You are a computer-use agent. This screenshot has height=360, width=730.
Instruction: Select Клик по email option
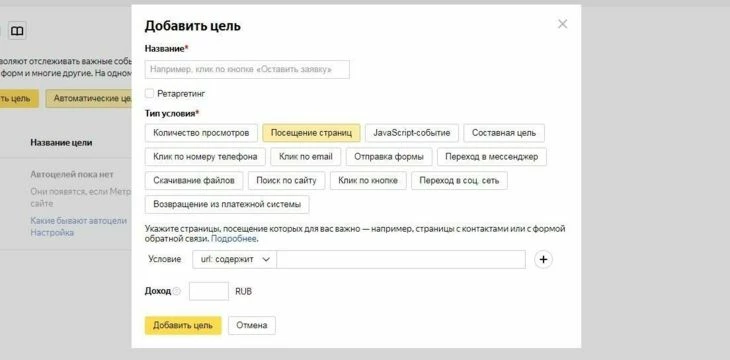[305, 157]
